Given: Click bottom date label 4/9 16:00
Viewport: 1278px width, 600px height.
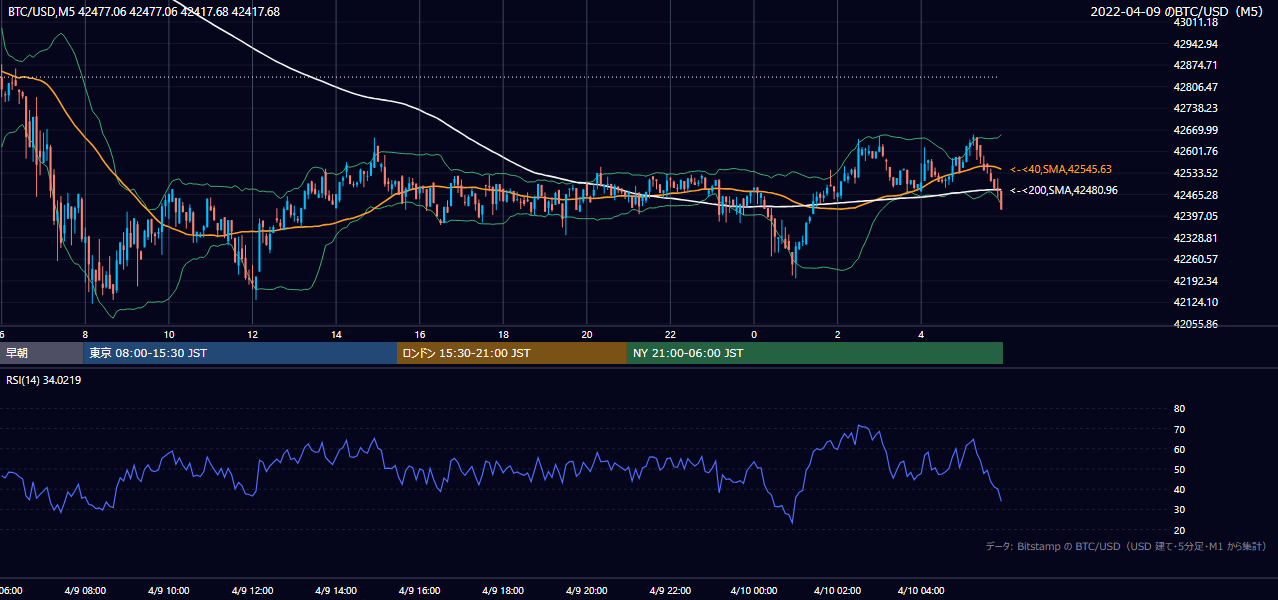Looking at the screenshot, I should tap(420, 591).
